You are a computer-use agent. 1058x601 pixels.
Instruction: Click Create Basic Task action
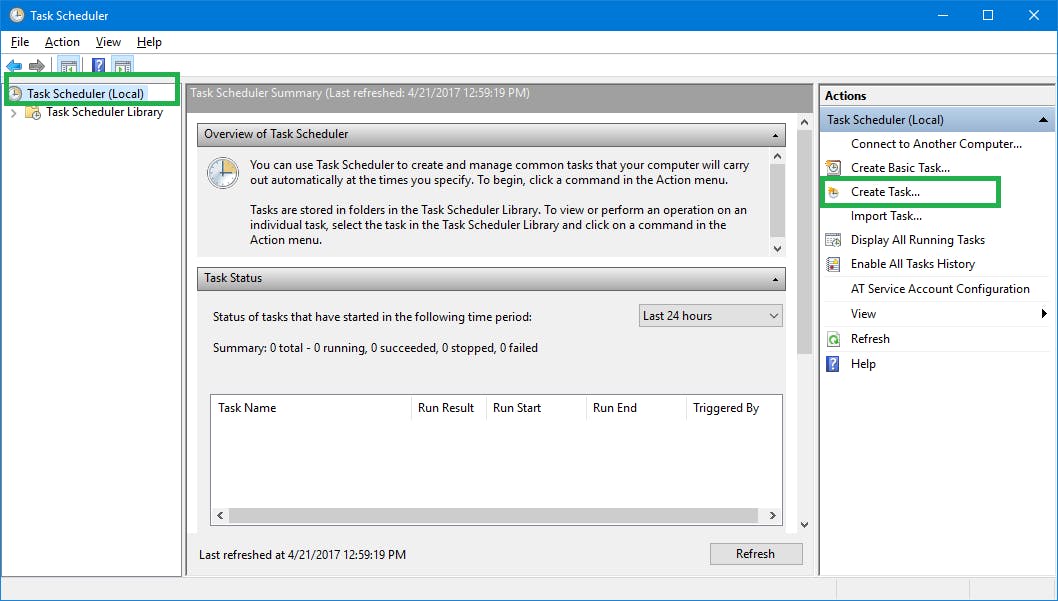[x=900, y=168]
